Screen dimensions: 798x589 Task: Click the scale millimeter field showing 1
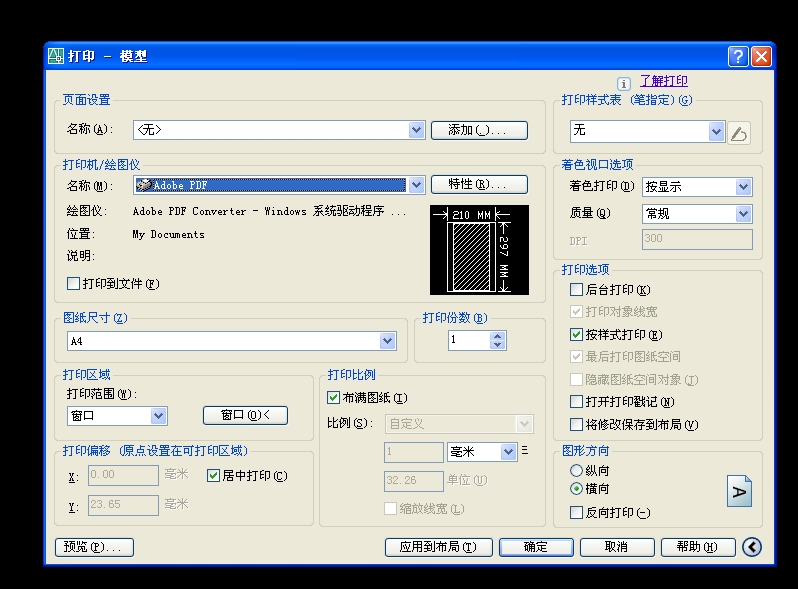click(413, 452)
